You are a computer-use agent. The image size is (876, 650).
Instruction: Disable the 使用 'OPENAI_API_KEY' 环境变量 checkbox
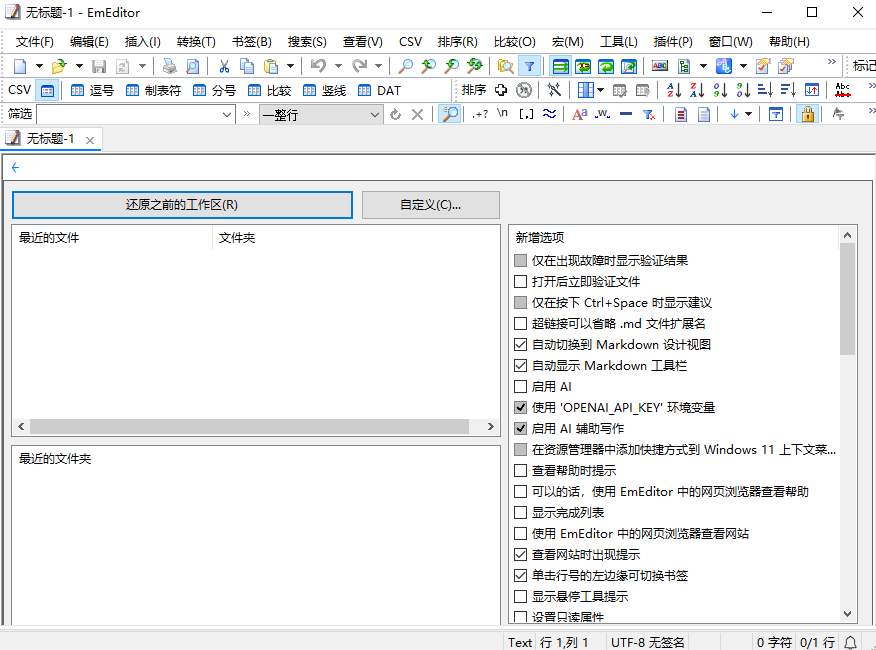[521, 407]
